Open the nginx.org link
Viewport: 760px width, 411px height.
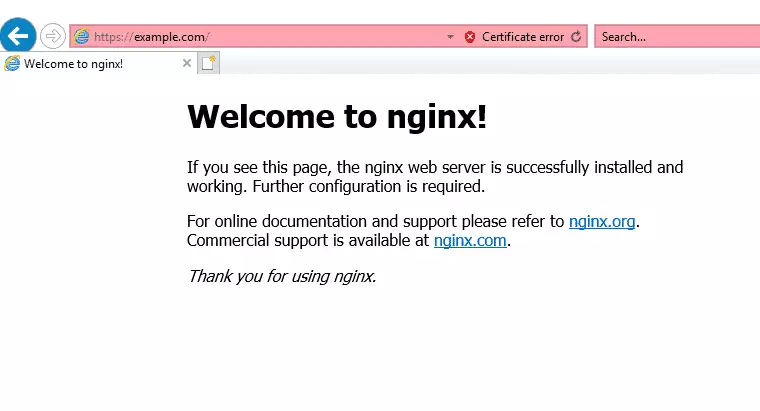tap(602, 221)
